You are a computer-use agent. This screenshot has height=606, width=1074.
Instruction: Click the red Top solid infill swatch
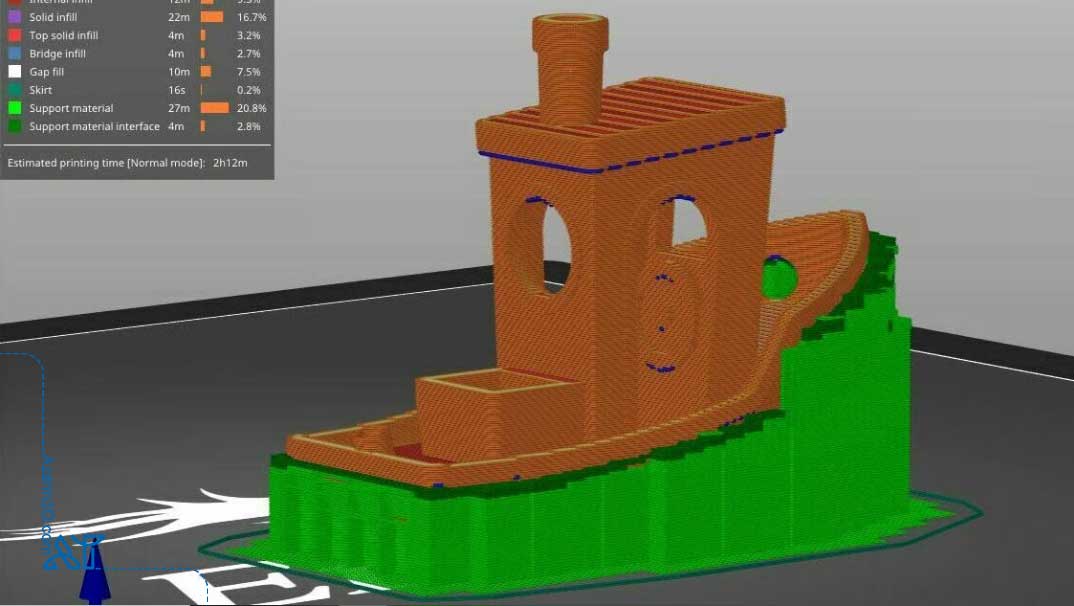pos(14,35)
